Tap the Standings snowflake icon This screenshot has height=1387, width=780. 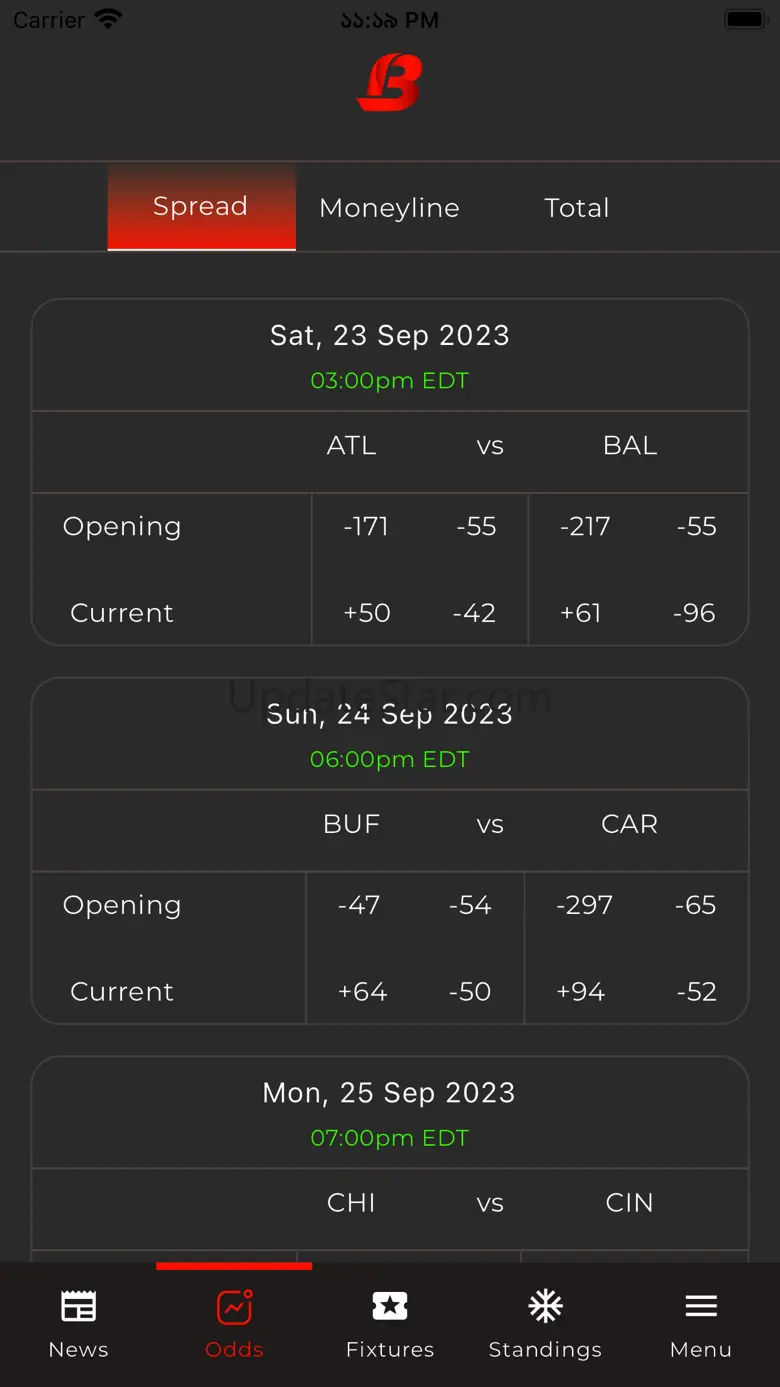[x=545, y=1306]
